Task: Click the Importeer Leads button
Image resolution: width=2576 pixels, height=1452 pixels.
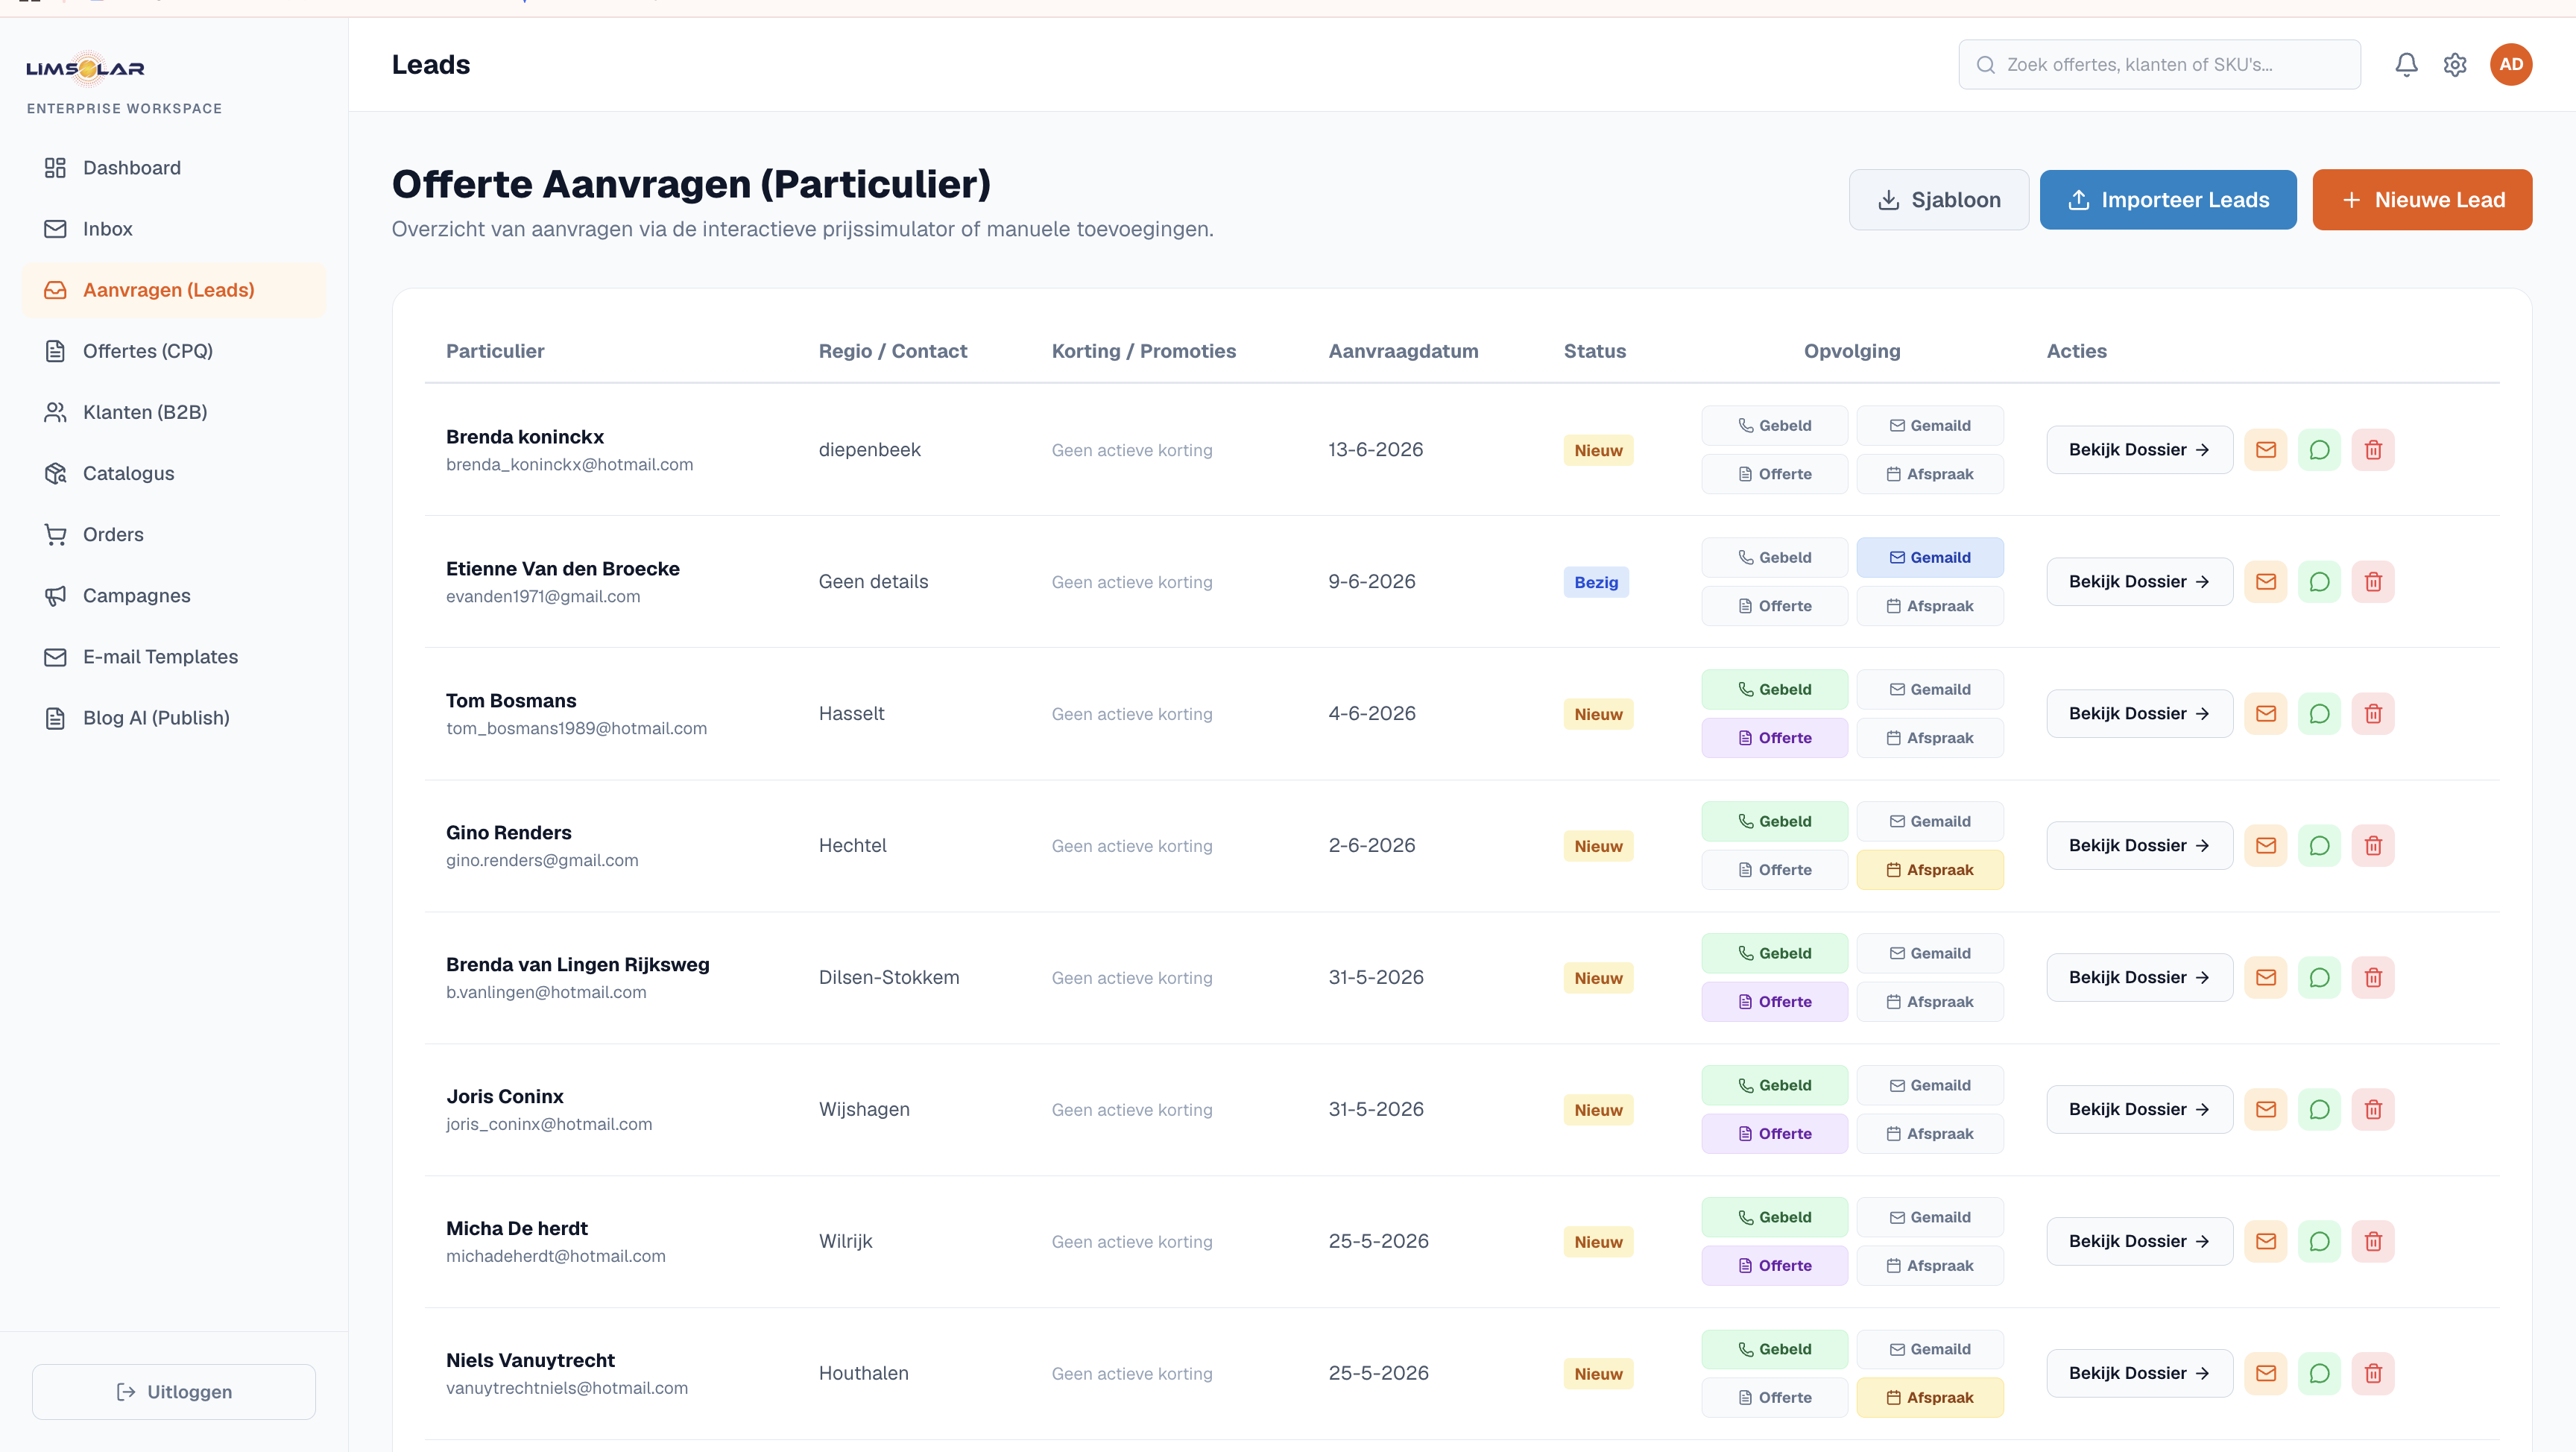Action: (x=2167, y=200)
